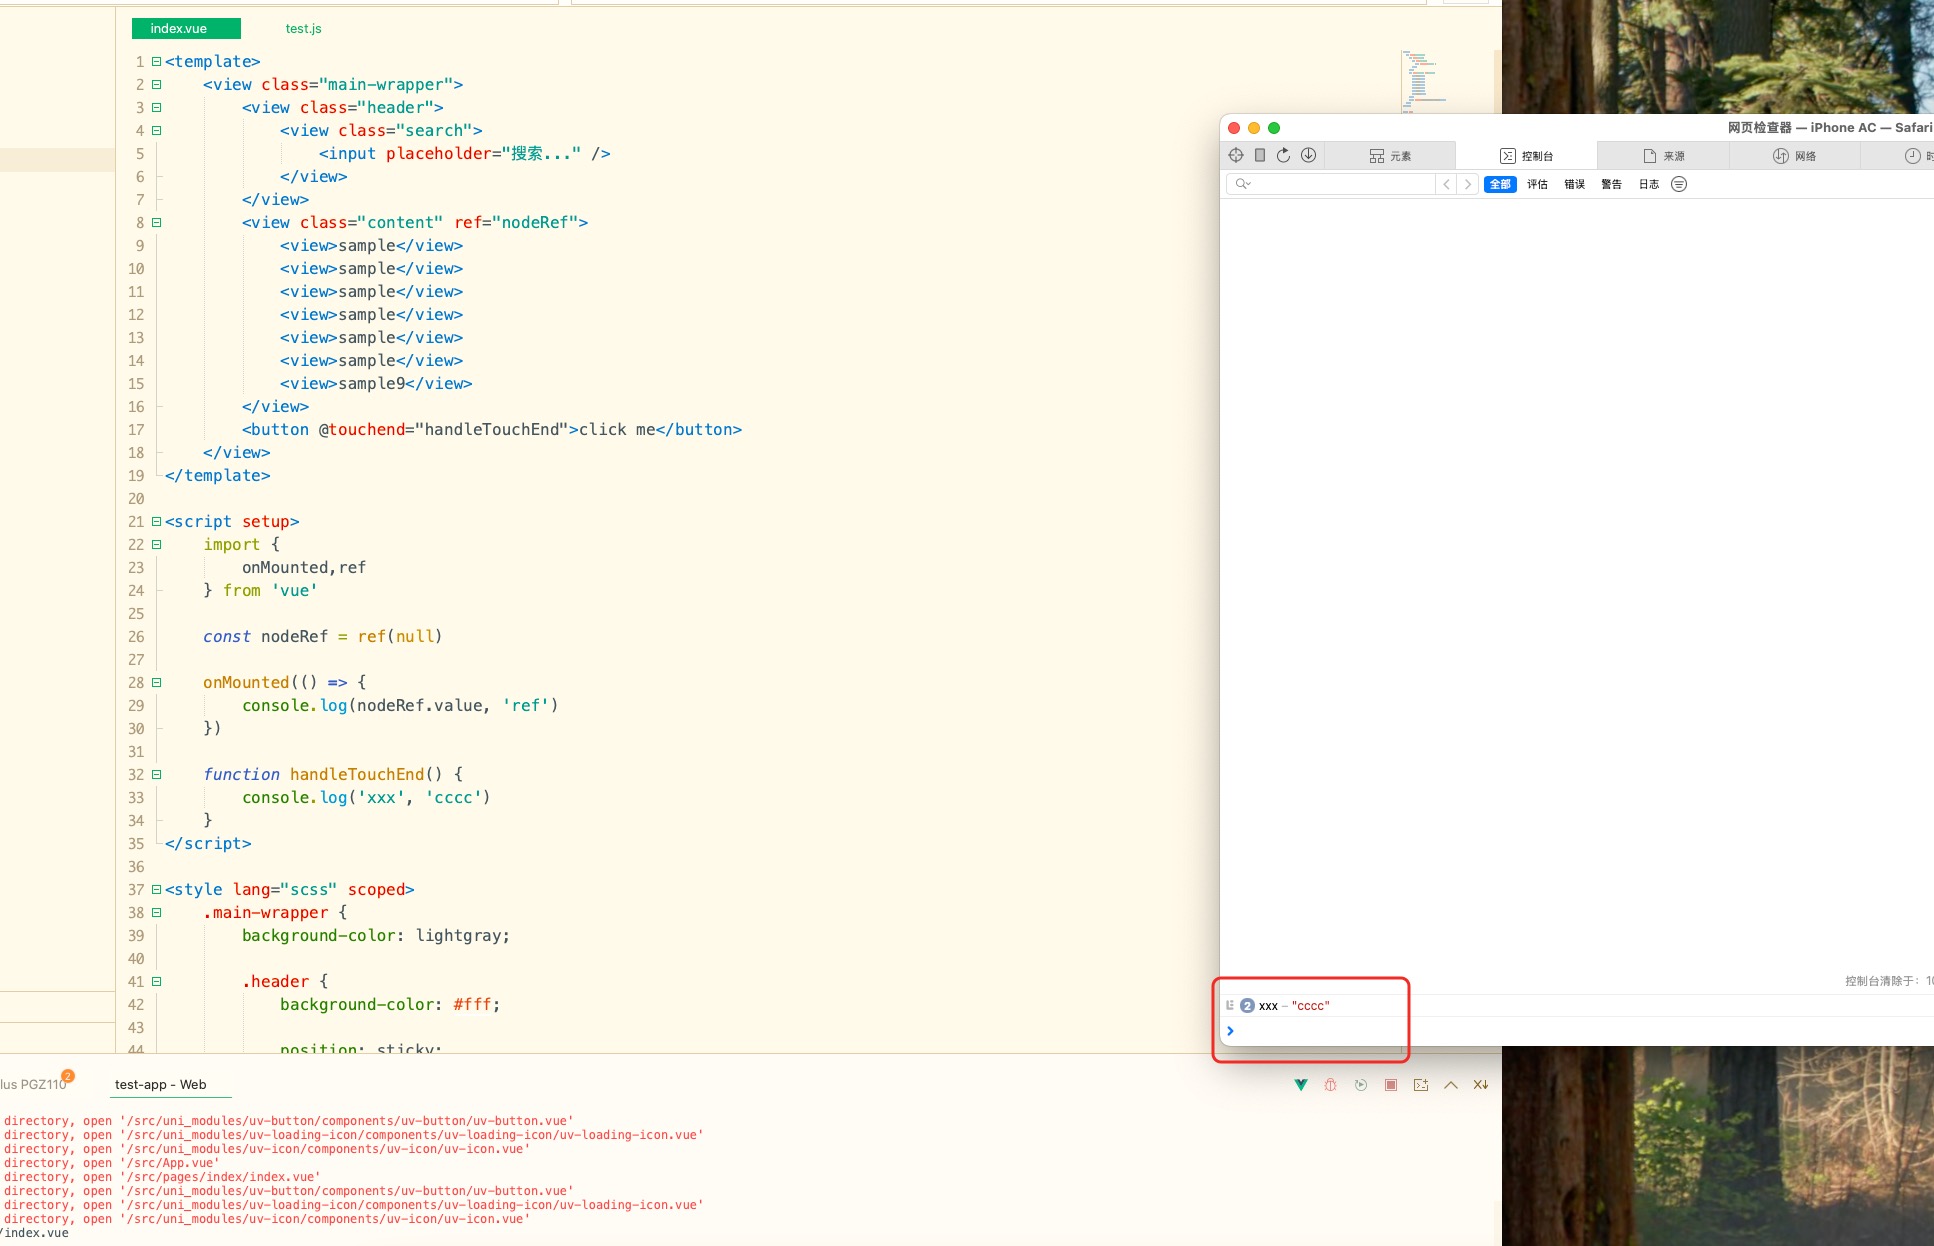Viewport: 1934px width, 1246px height.
Task: Click console.log on line 29
Action: click(294, 706)
